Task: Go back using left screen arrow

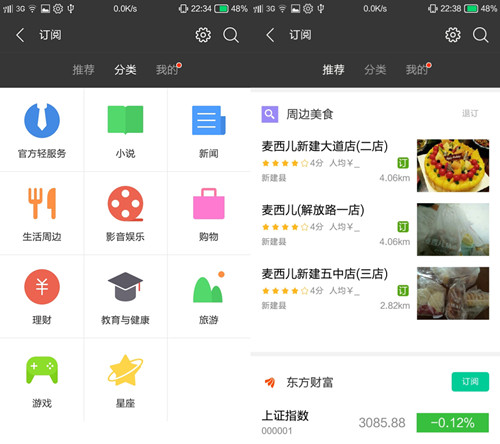Action: point(20,35)
